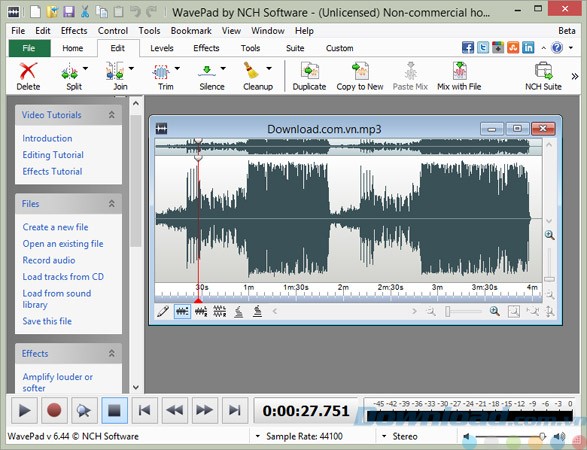Click the zoom-out magnifier beside horizontal zoom slider
Image resolution: width=587 pixels, height=450 pixels.
(431, 311)
